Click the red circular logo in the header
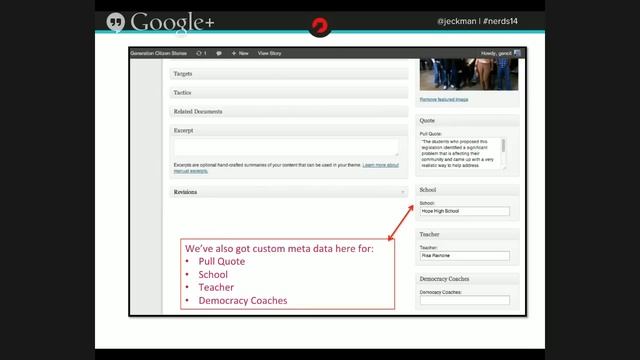Screen dimensions: 640x360 pos(320,26)
